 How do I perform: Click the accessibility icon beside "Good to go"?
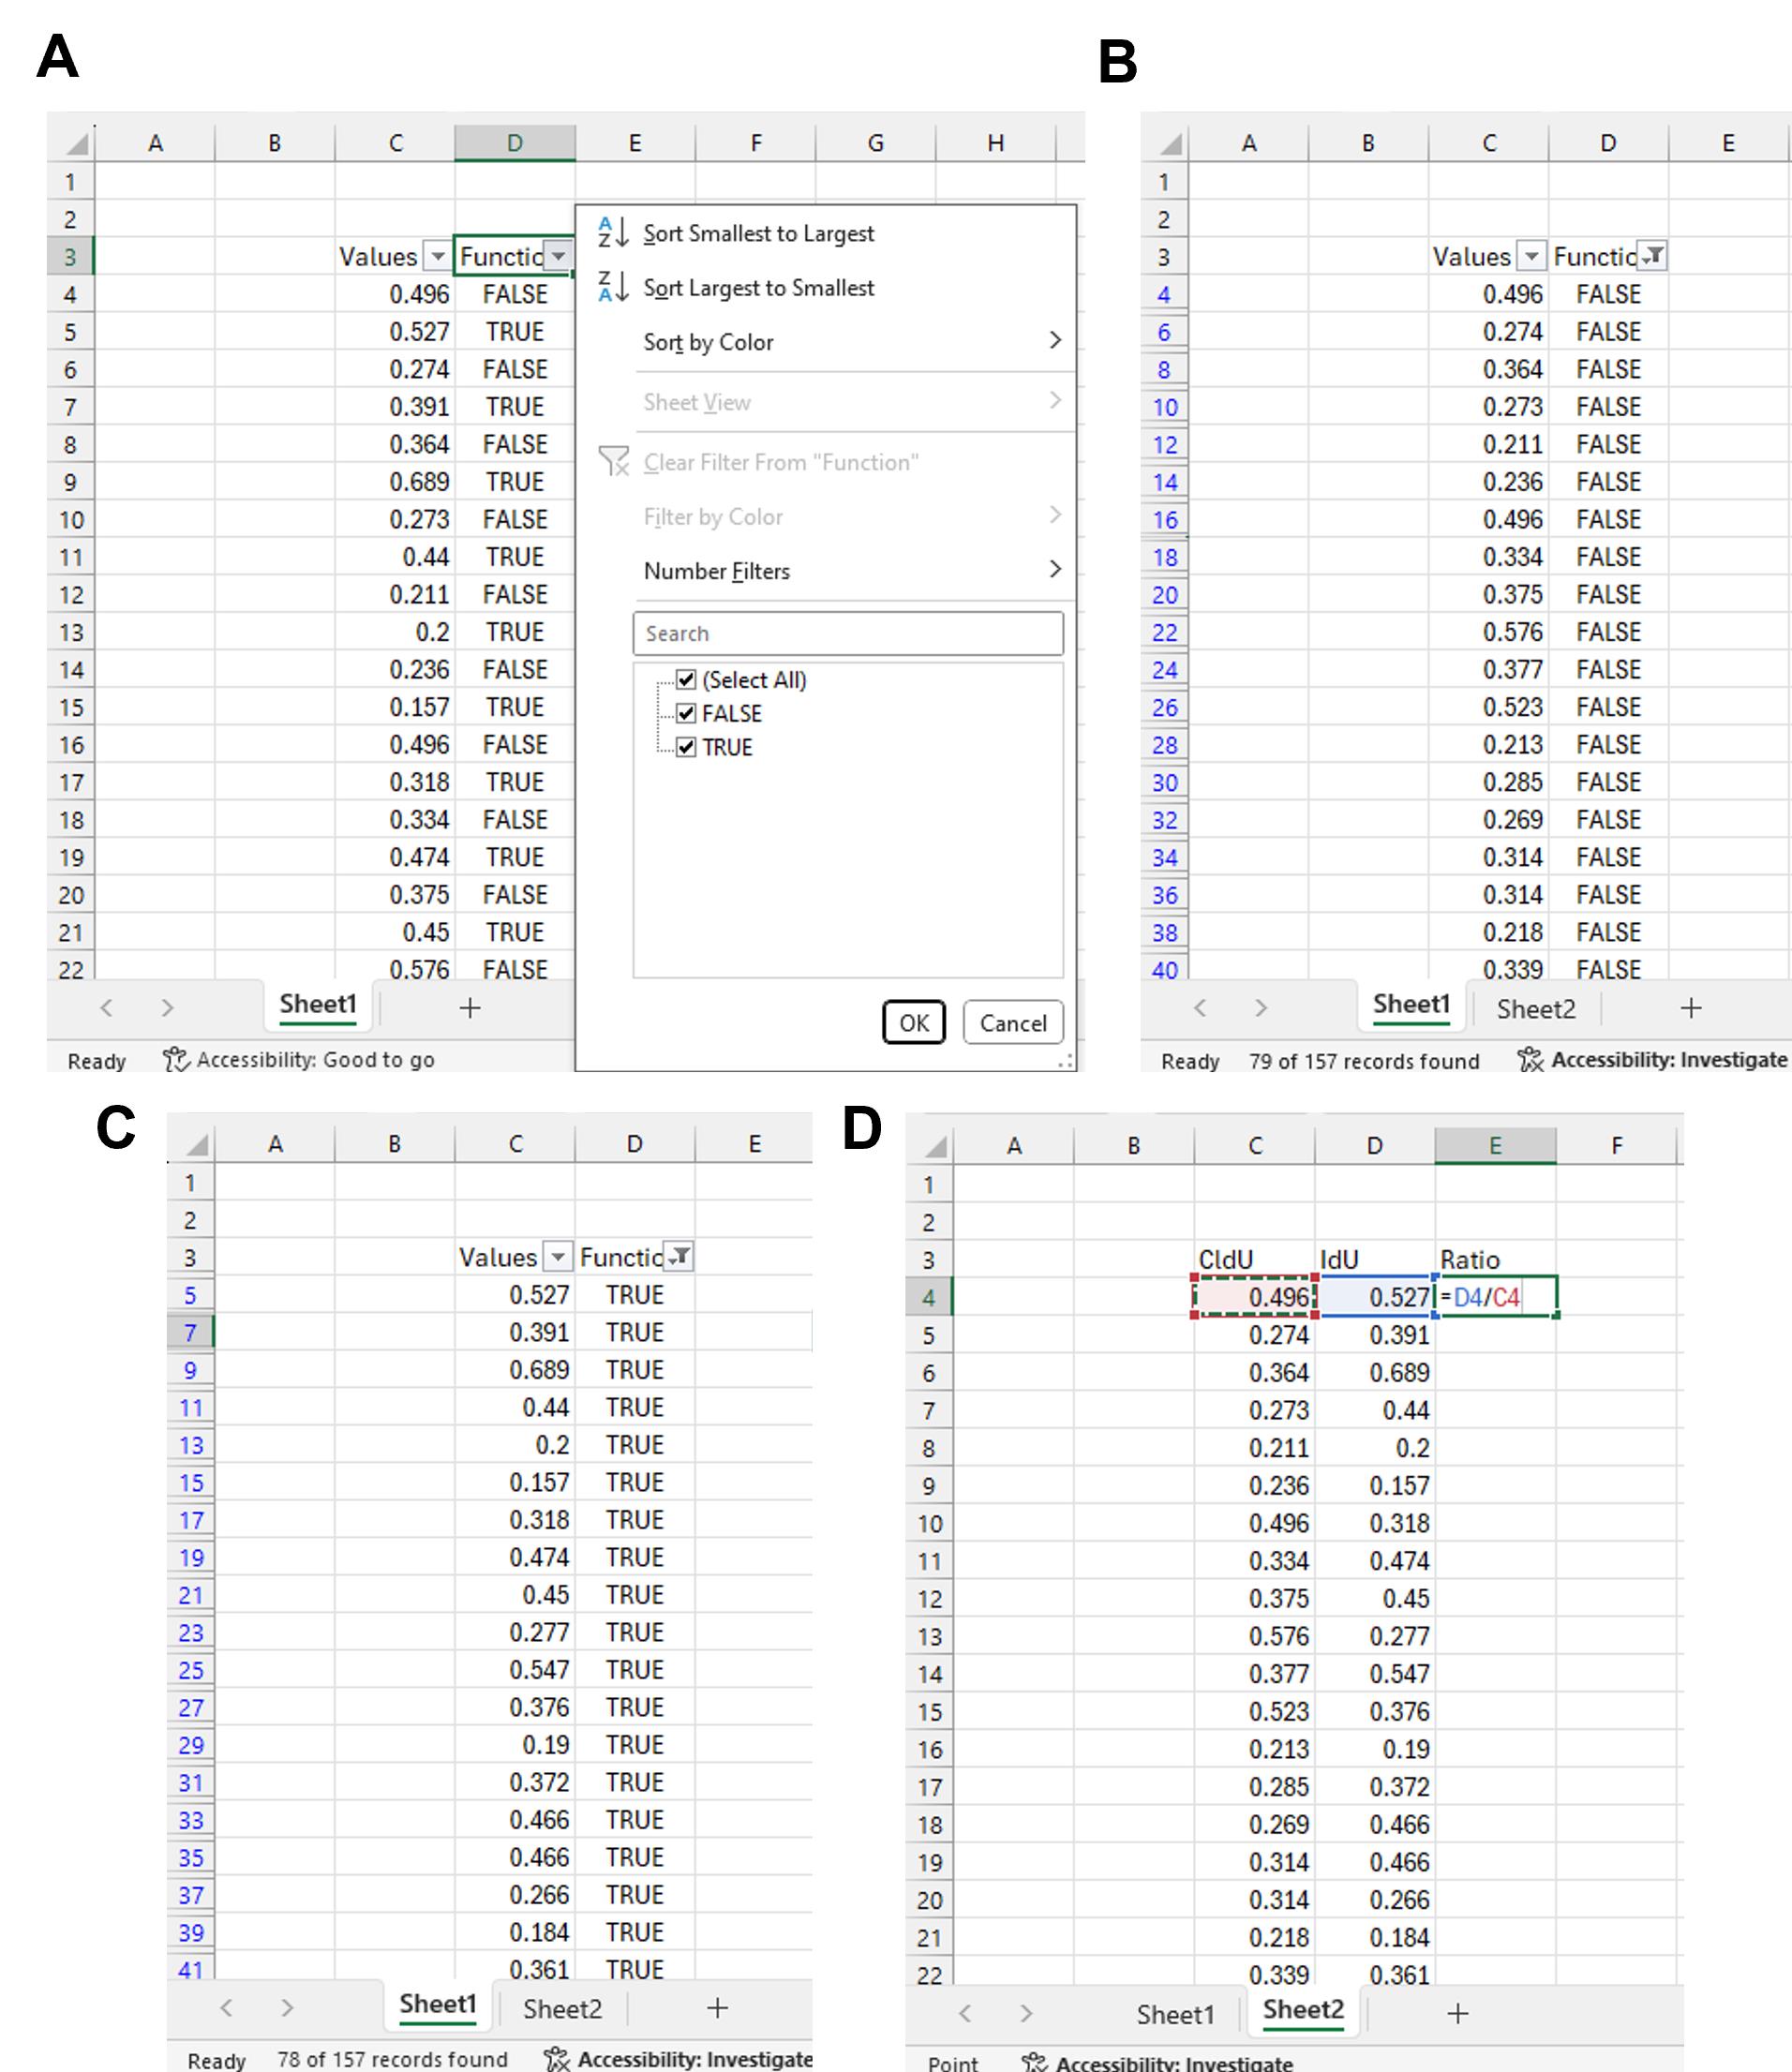tap(176, 1059)
